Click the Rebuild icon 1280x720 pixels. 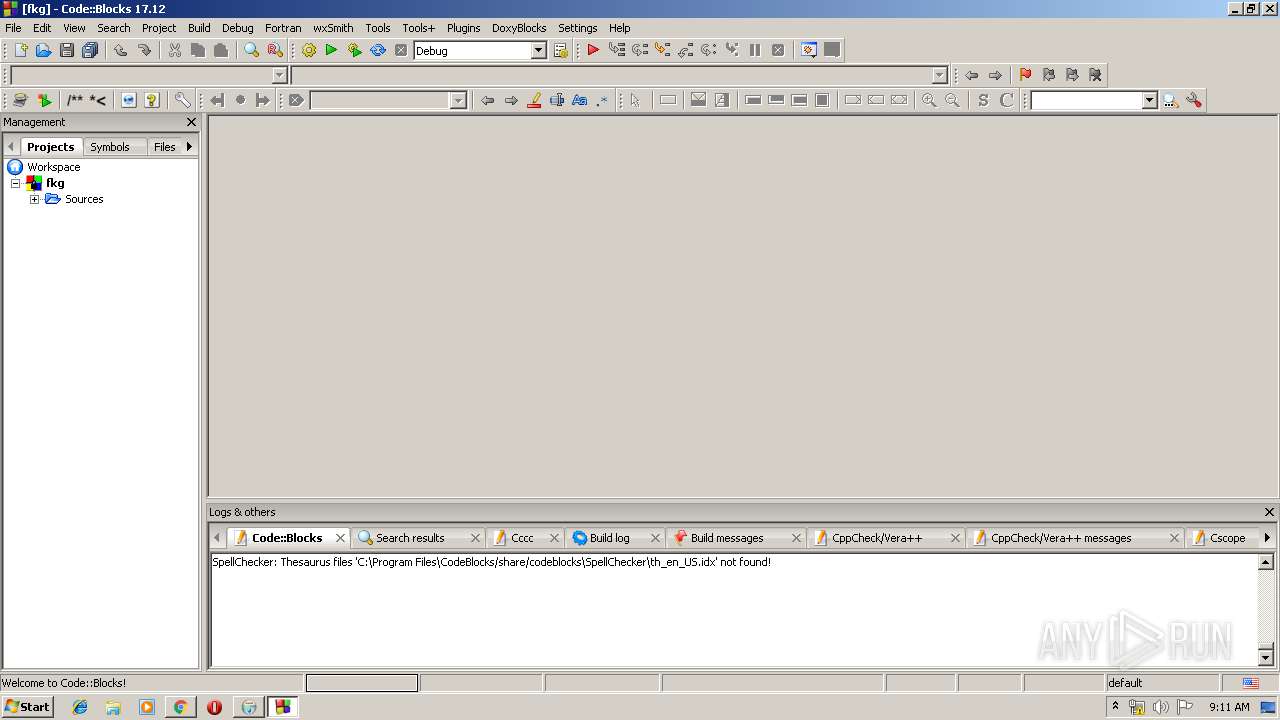pyautogui.click(x=378, y=50)
